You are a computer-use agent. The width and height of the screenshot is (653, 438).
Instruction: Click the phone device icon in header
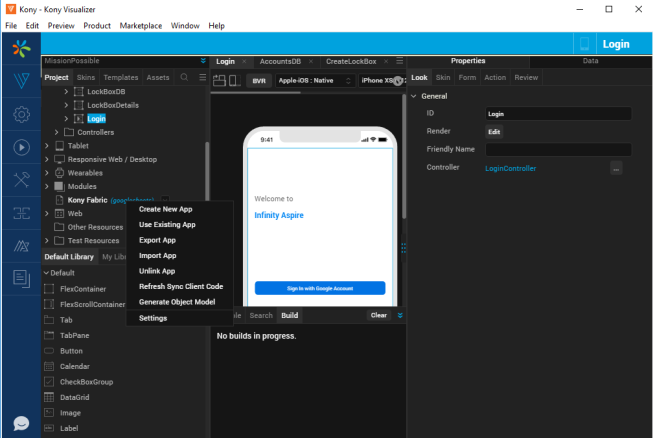point(584,44)
